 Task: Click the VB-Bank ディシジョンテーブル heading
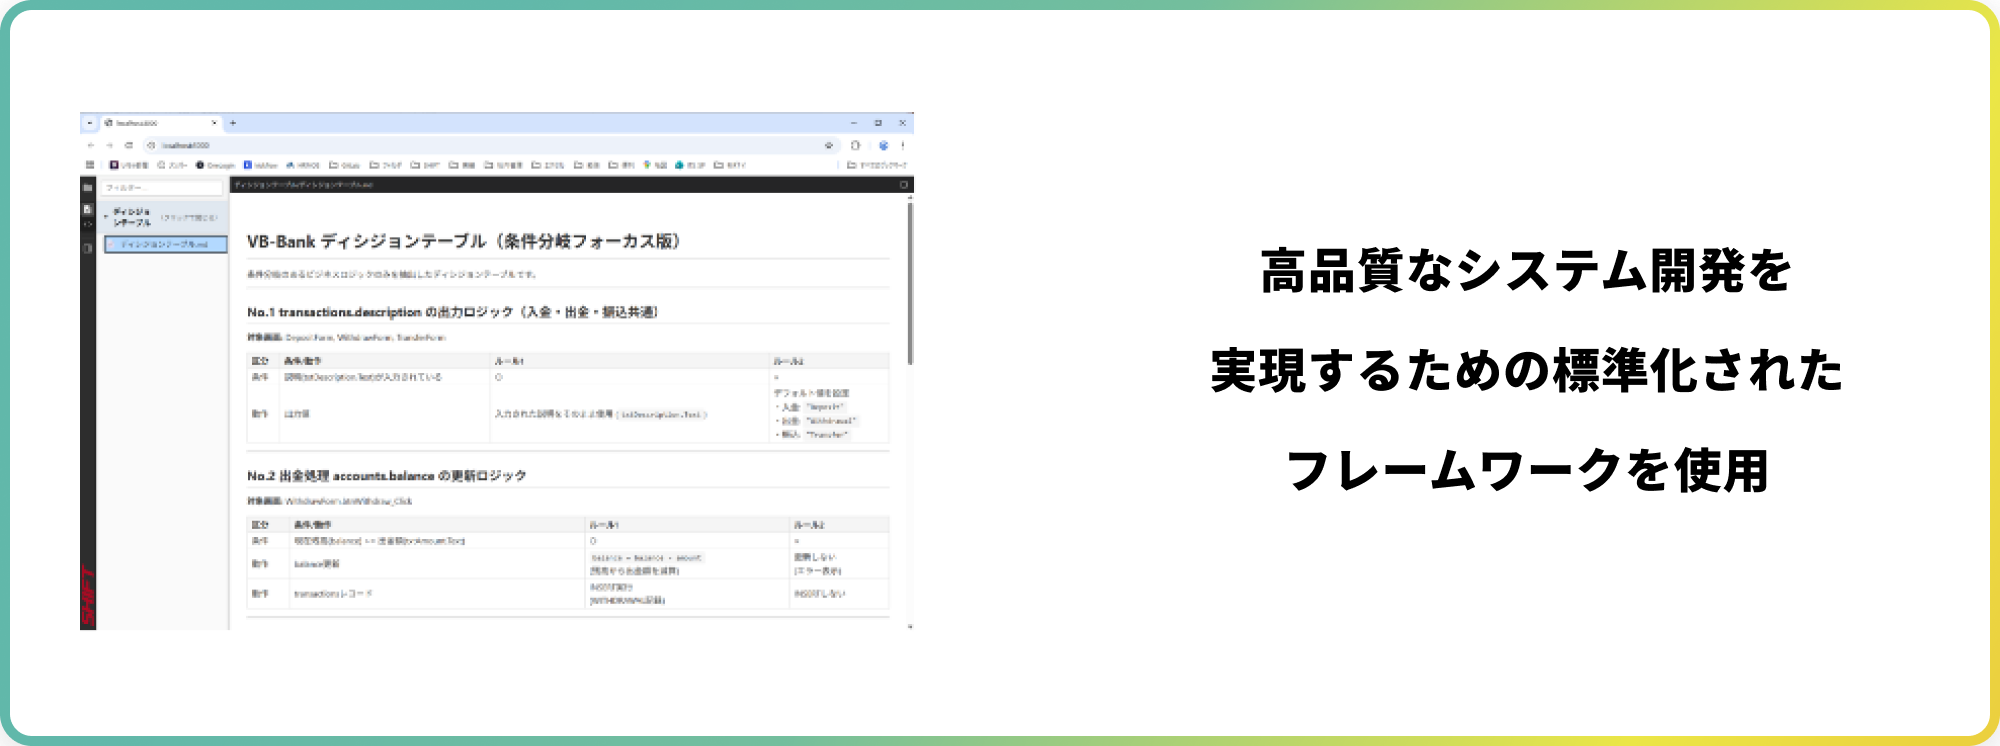pos(465,241)
